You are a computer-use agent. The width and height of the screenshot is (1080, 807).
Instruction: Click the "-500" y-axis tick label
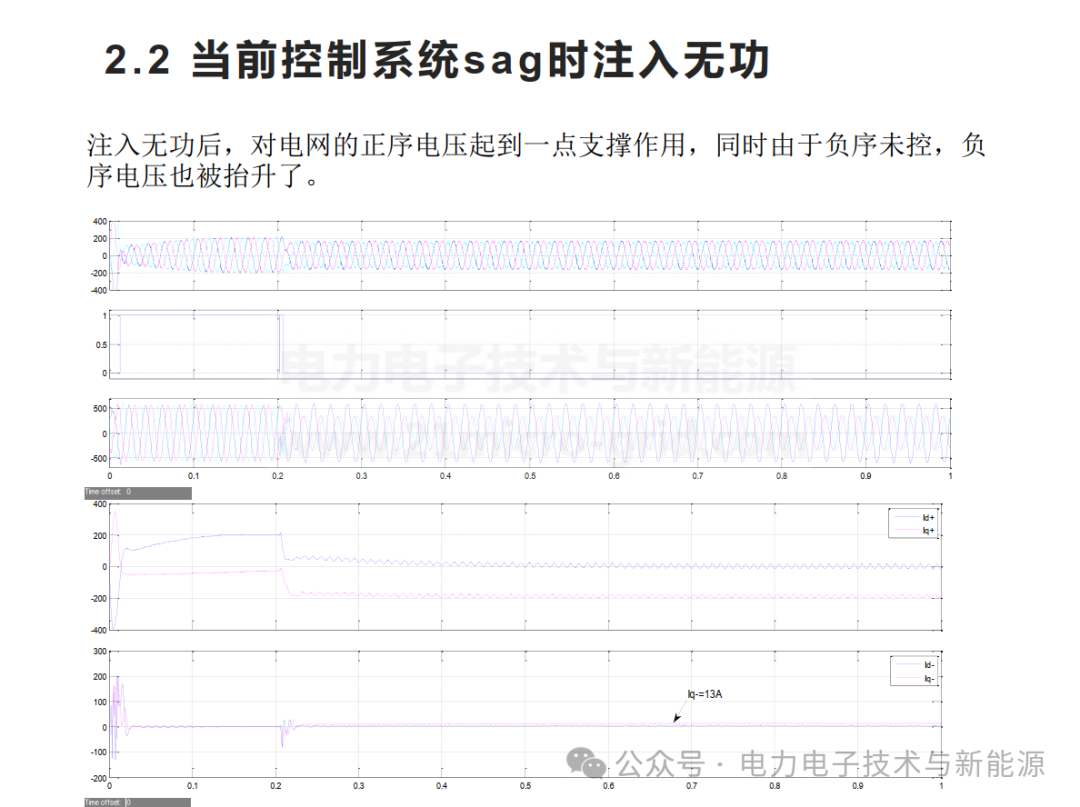pyautogui.click(x=98, y=459)
